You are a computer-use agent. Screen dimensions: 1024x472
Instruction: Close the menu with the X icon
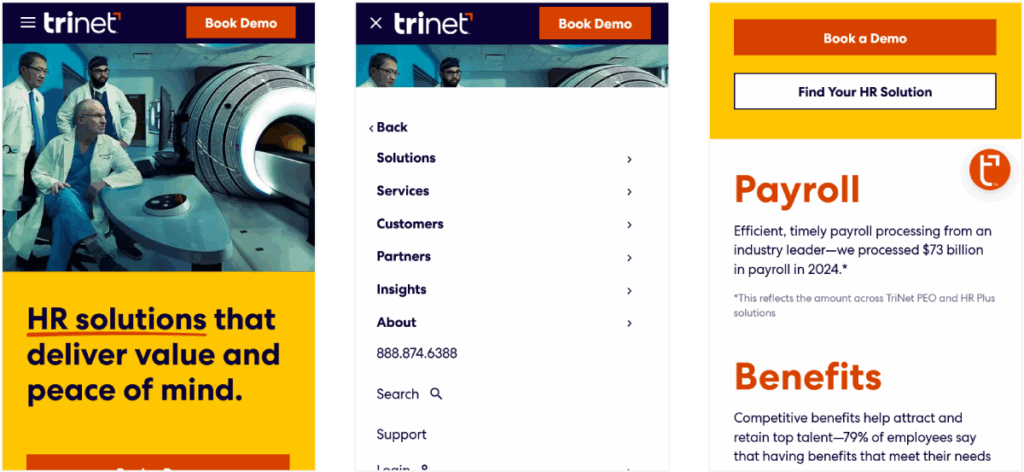click(x=376, y=24)
